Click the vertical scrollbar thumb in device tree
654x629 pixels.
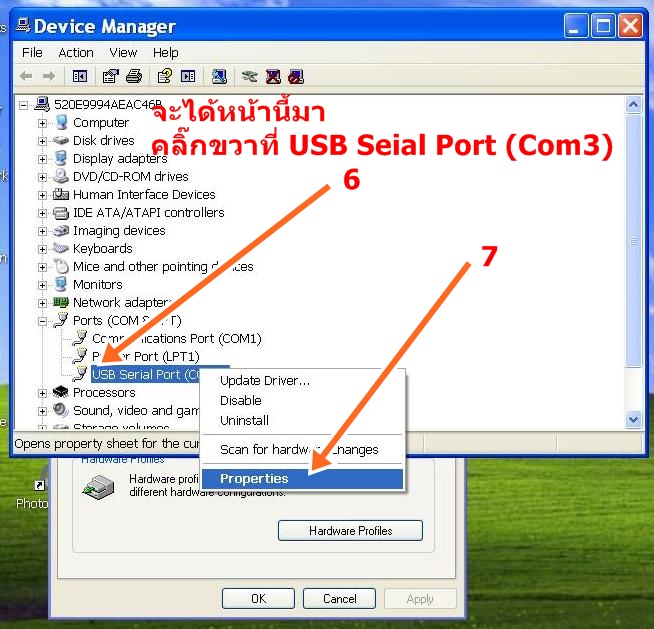[634, 241]
